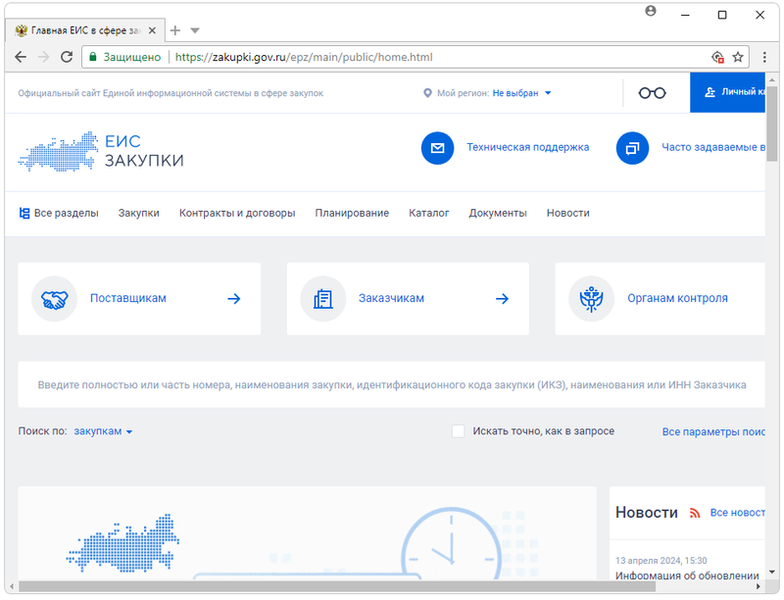Image resolution: width=784 pixels, height=600 pixels.
Task: Click the Официальный сайт Единой информационной системы text
Action: tap(170, 93)
